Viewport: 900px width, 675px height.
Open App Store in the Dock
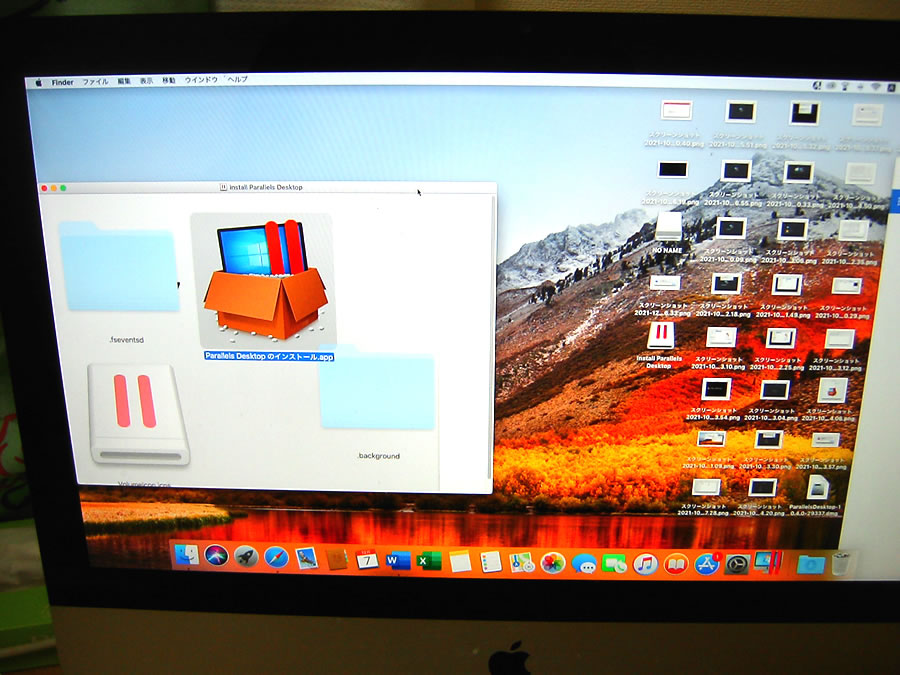(707, 565)
